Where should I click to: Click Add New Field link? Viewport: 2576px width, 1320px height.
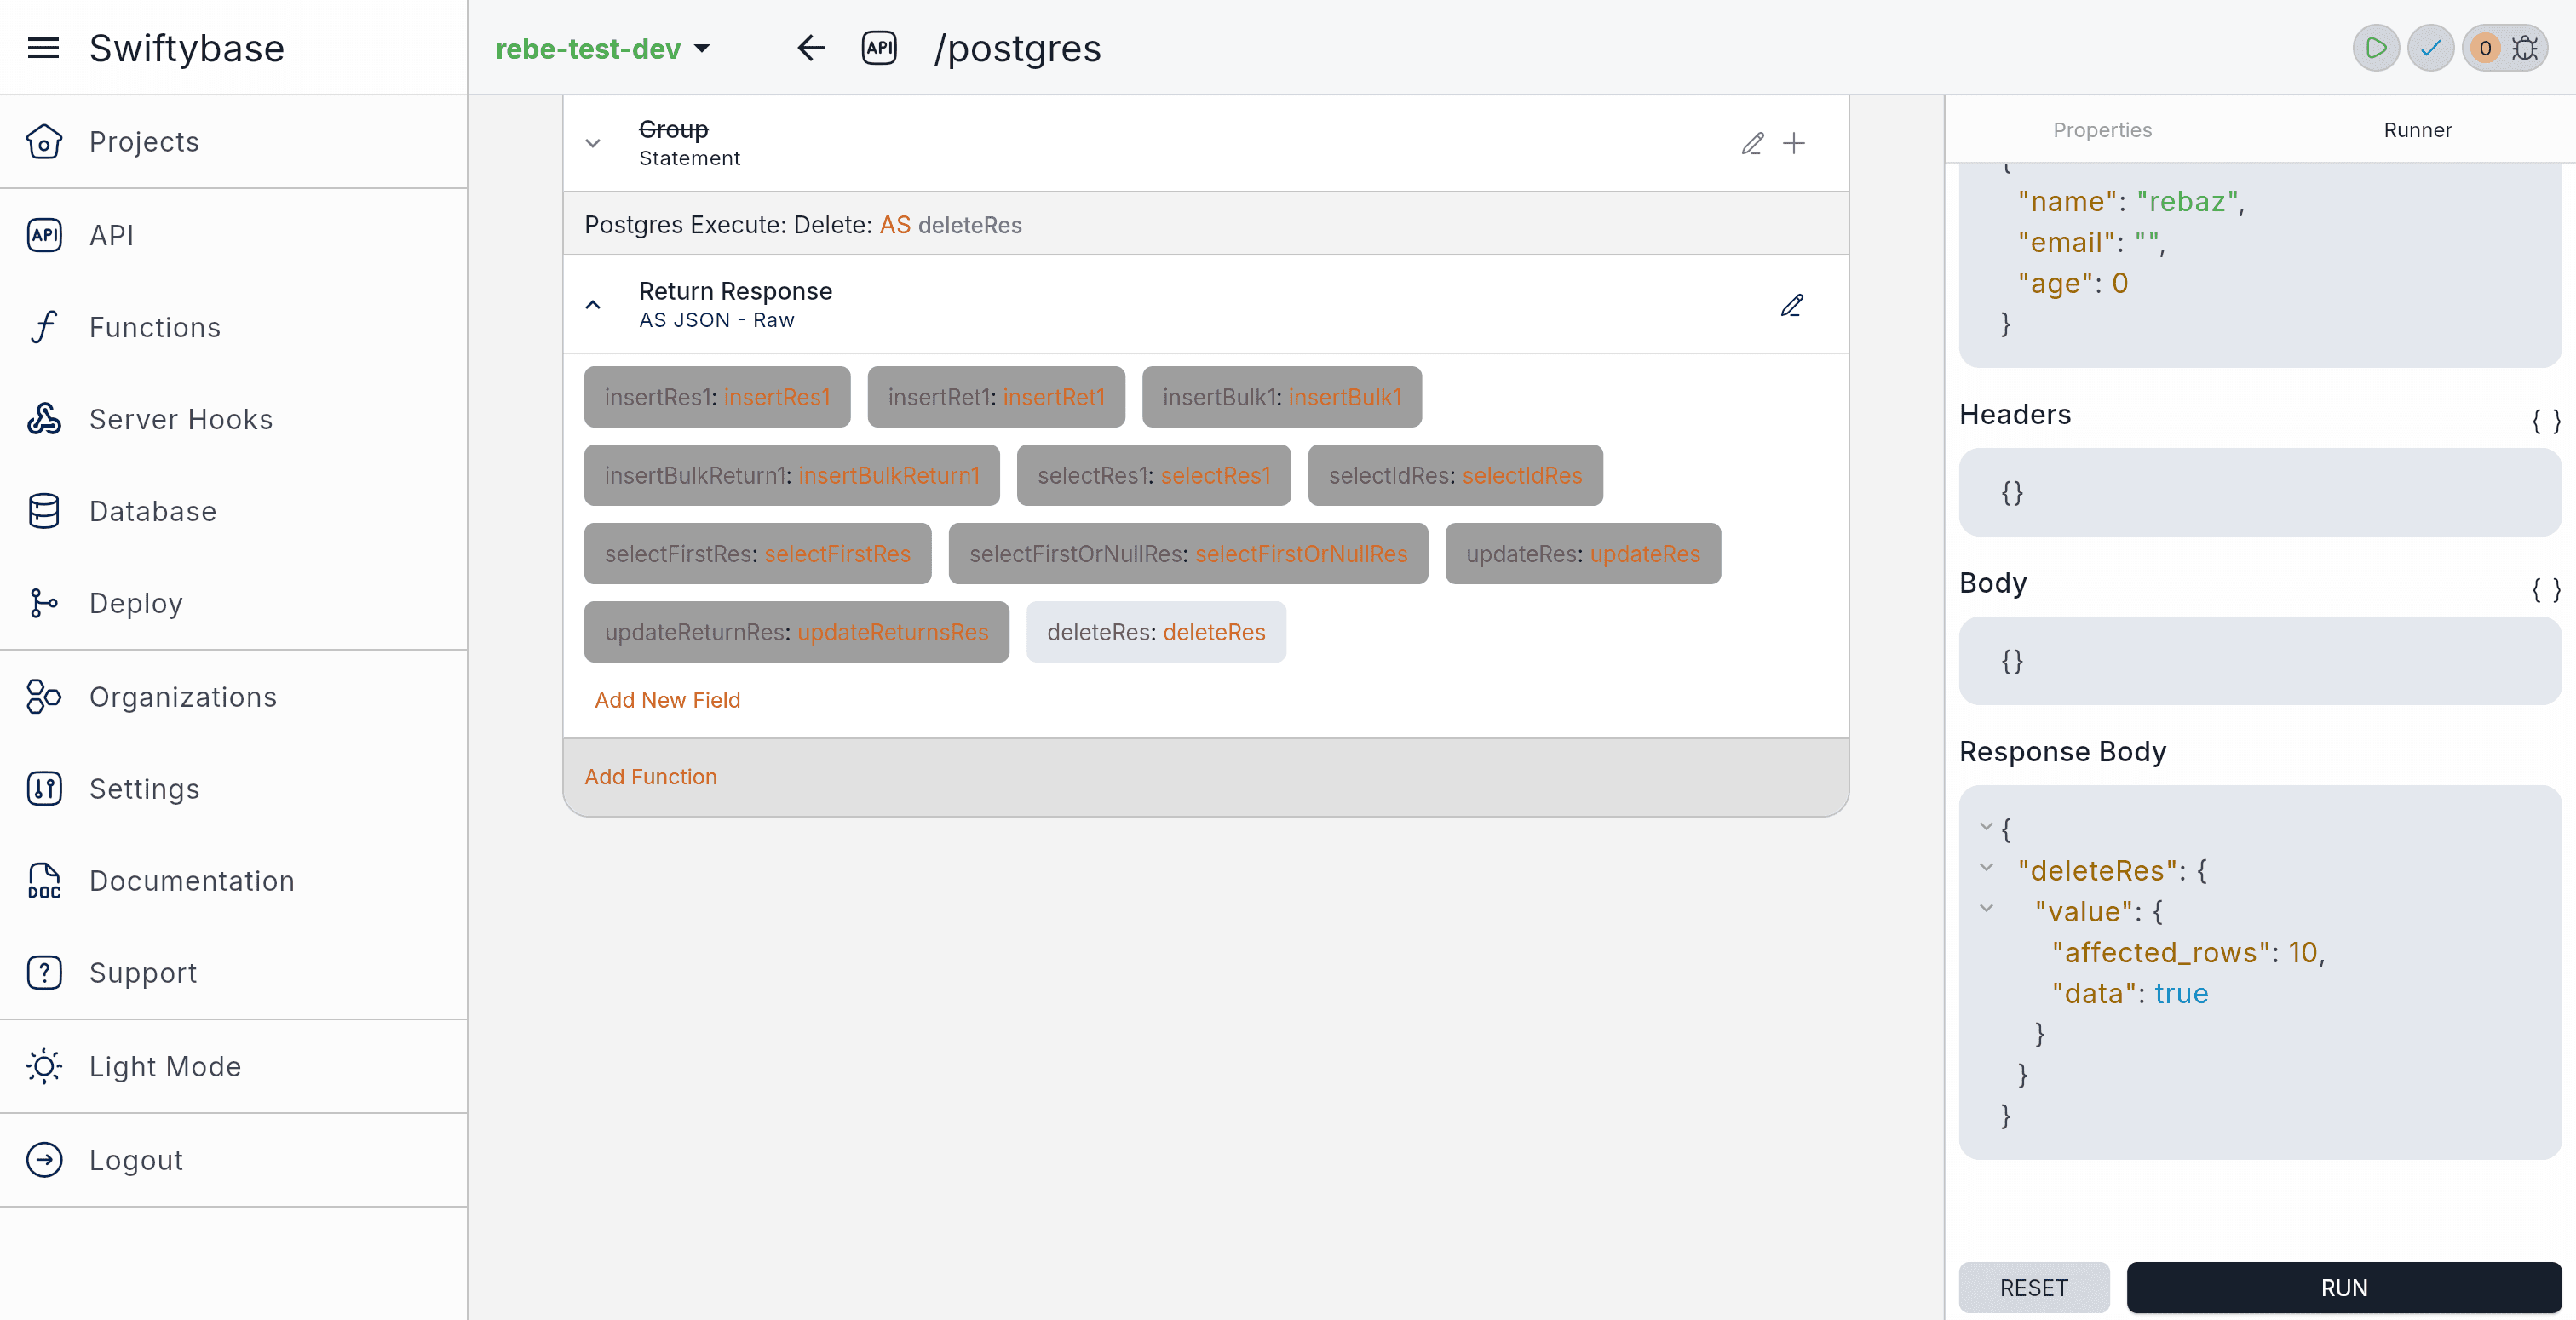[667, 700]
